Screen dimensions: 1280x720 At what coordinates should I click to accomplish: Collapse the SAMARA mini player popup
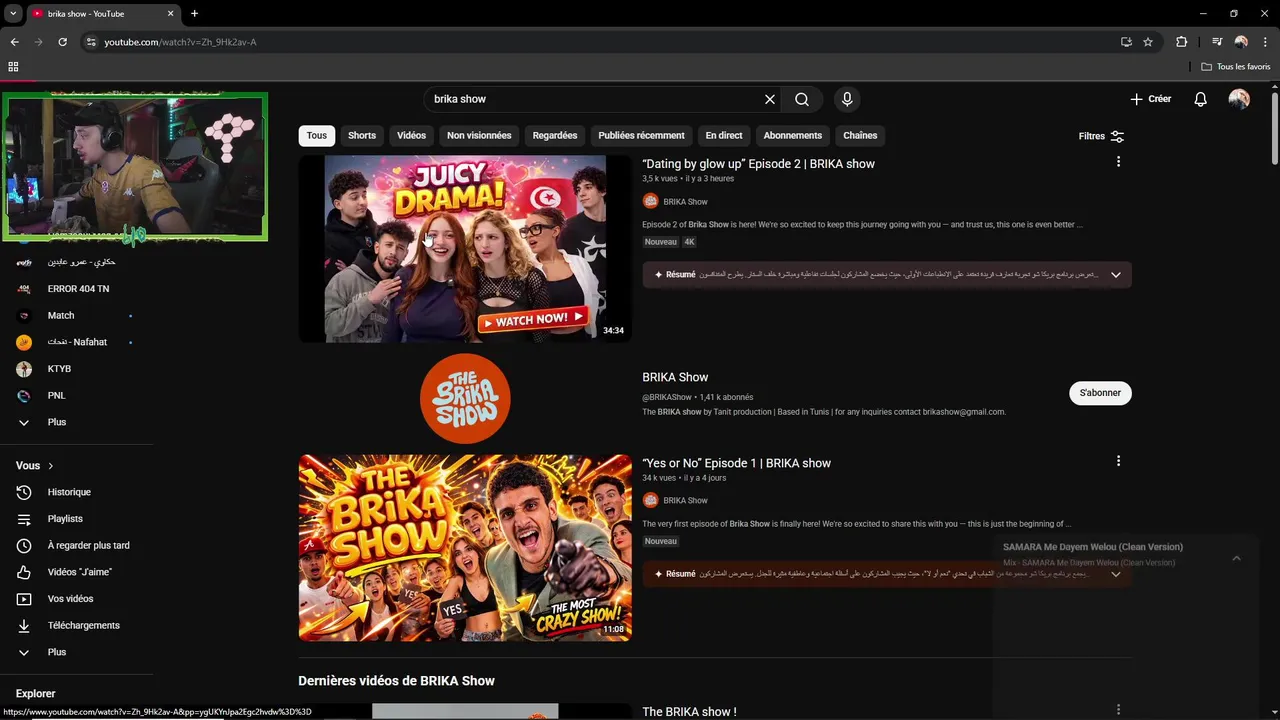click(1236, 558)
